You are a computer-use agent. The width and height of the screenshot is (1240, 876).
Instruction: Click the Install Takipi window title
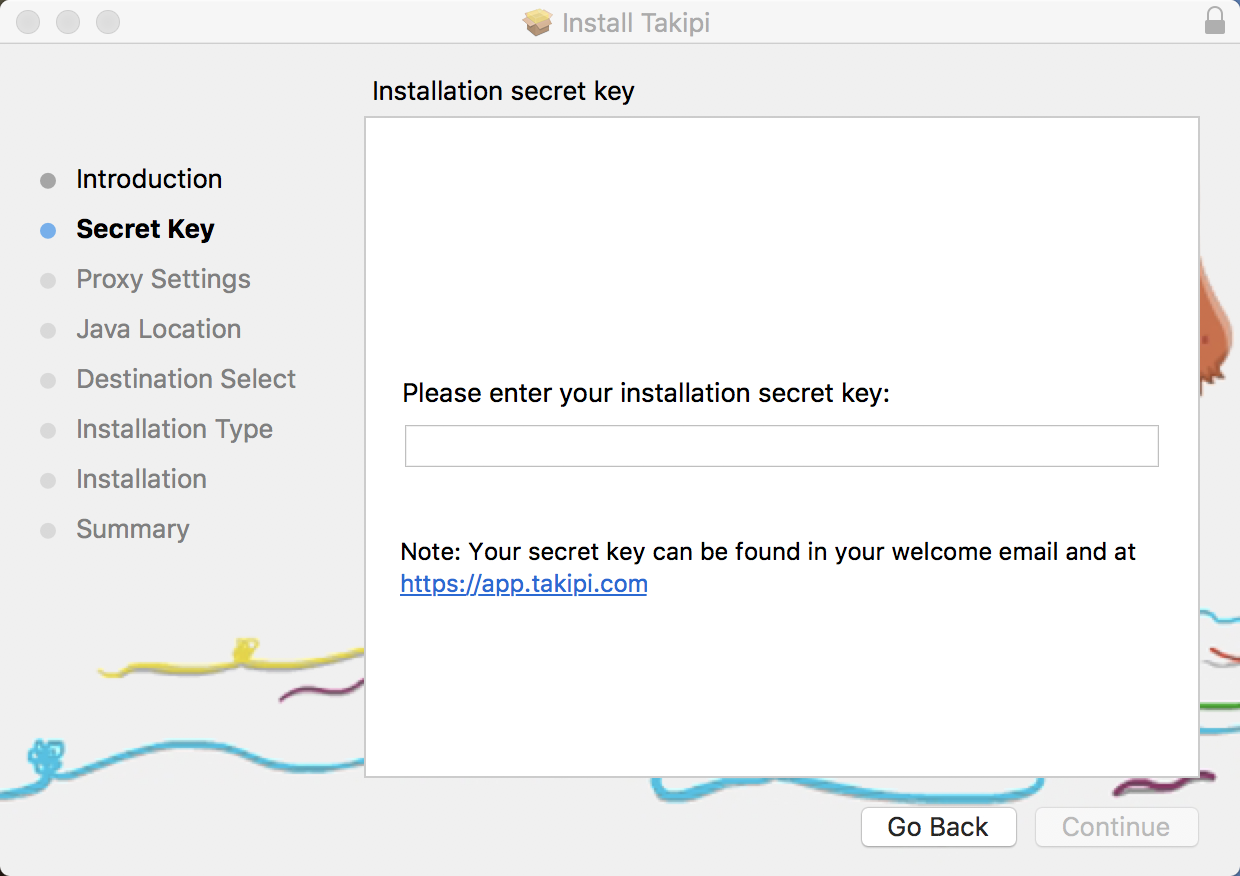point(636,22)
